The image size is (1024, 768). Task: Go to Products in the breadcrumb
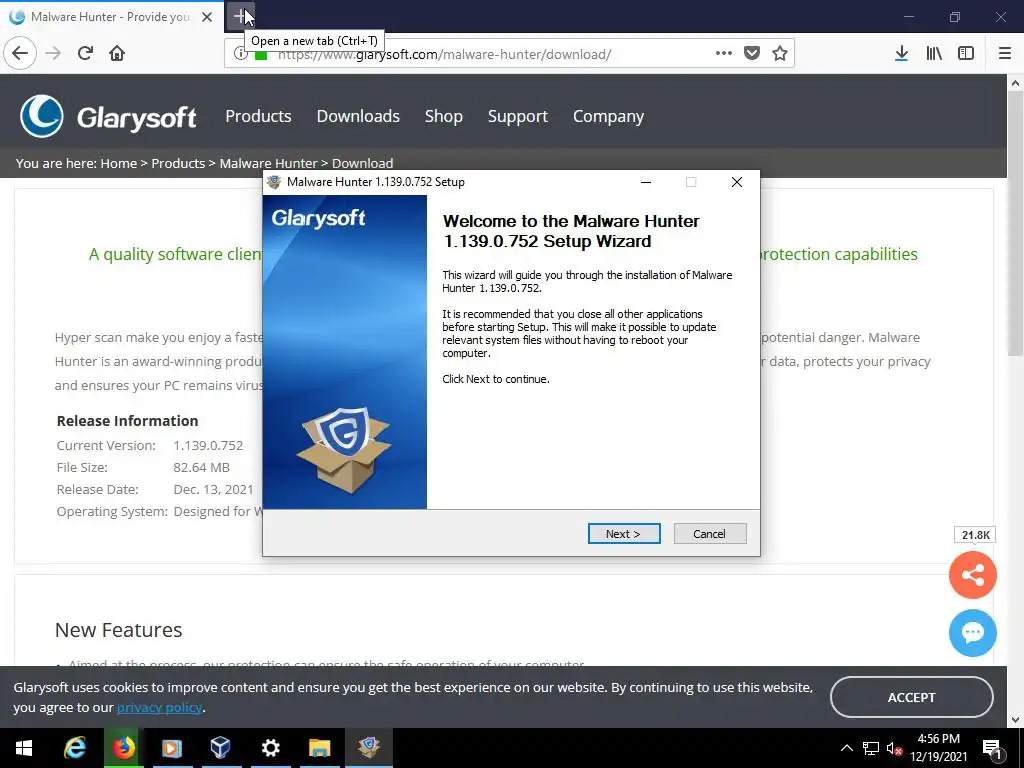pos(178,163)
